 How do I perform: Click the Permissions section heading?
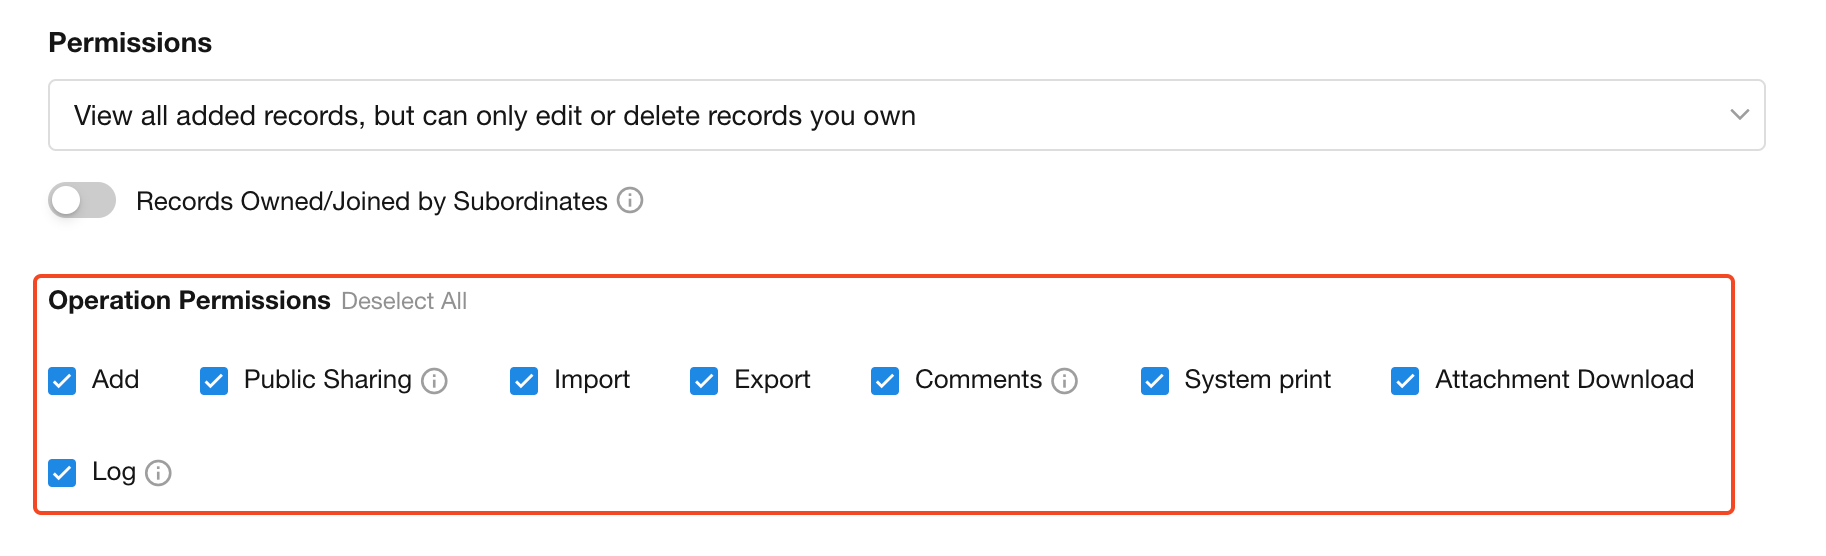(130, 43)
